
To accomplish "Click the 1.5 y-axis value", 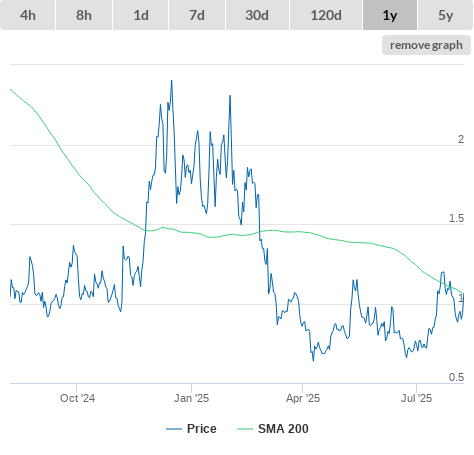I will tap(456, 218).
